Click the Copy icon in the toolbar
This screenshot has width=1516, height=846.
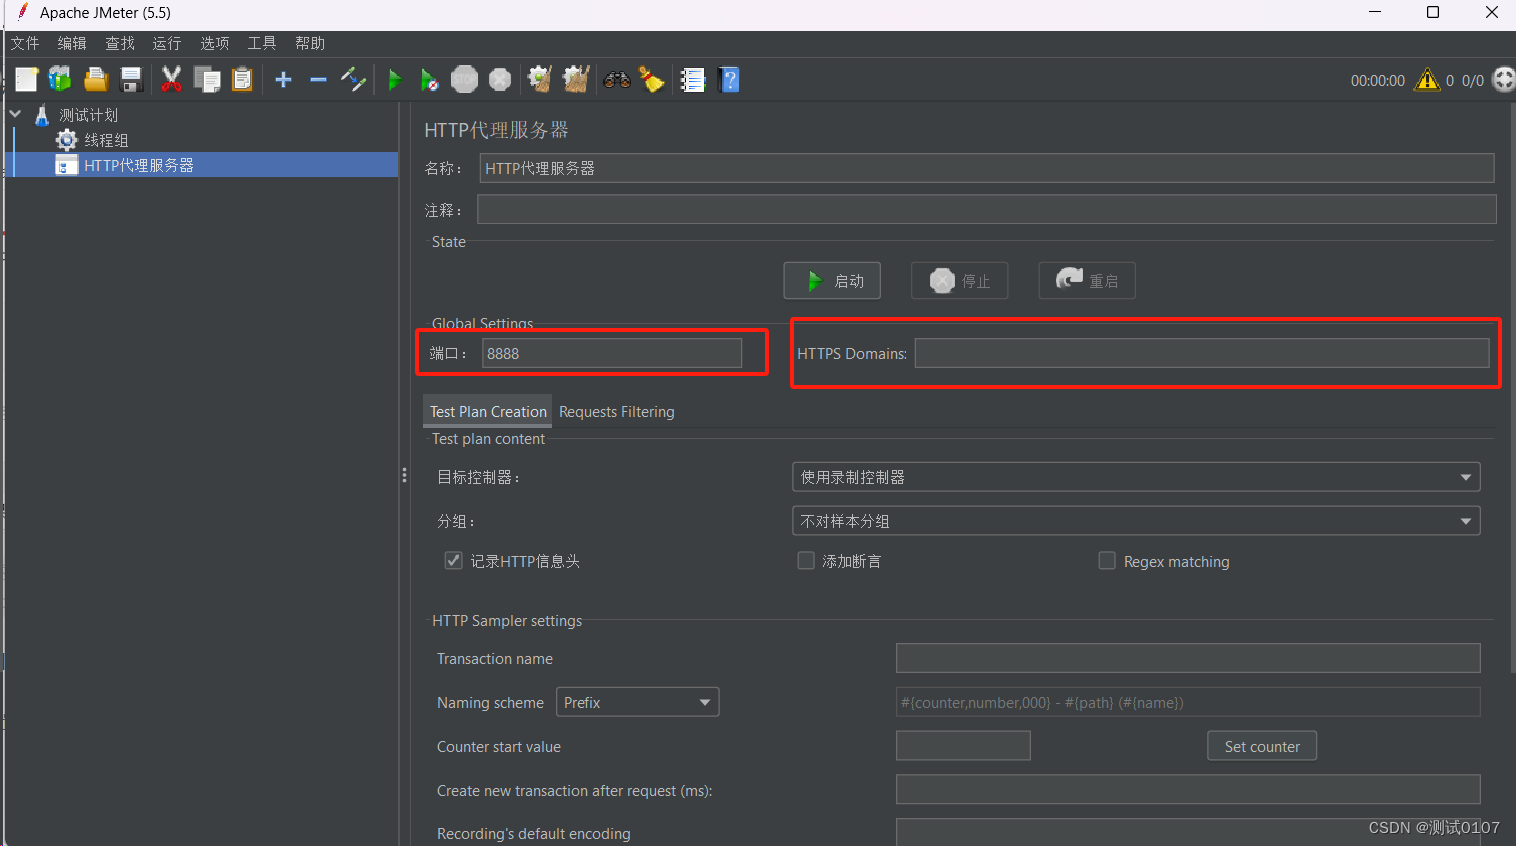point(207,80)
